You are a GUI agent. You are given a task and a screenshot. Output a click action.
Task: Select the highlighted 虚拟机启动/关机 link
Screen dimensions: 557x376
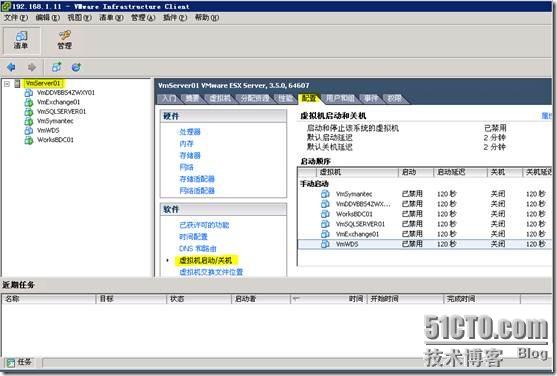coord(205,260)
